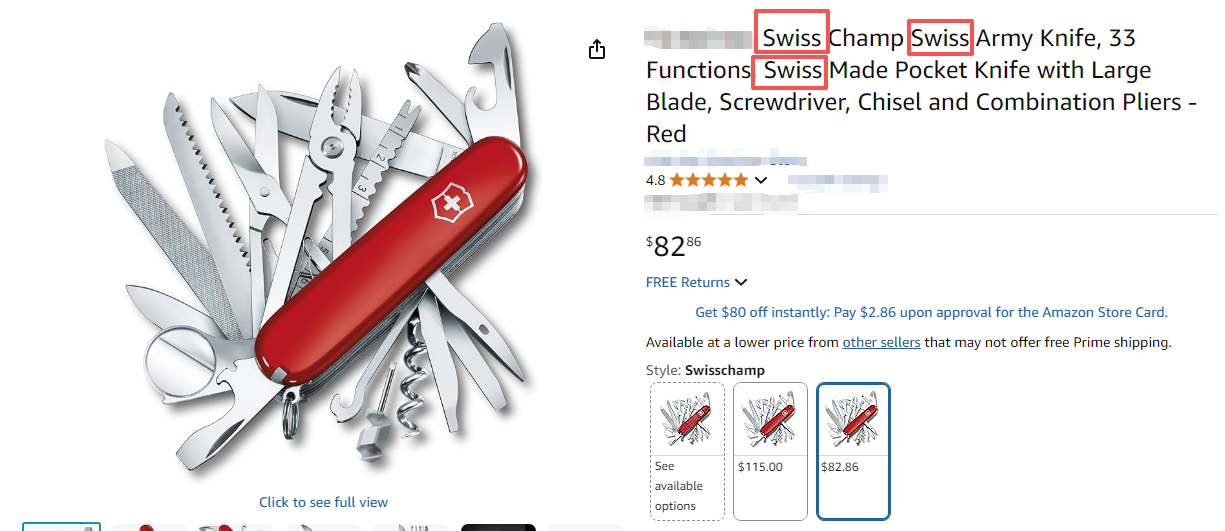Click the 4.8 rating number
Image resolution: width=1225 pixels, height=531 pixels.
(x=655, y=180)
